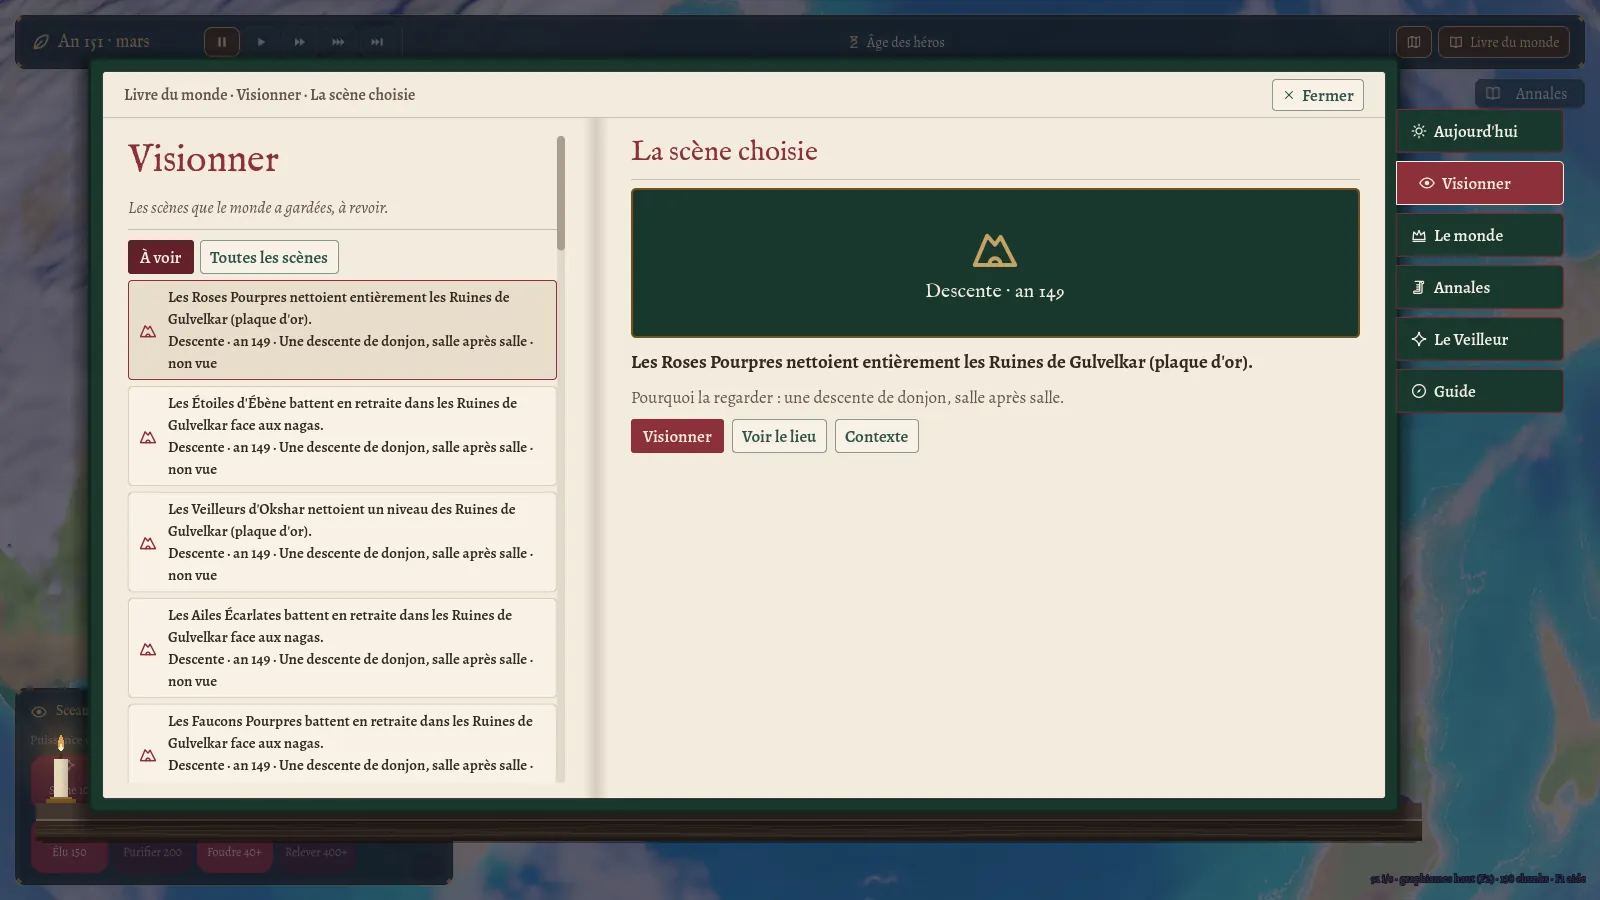The image size is (1600, 900).
Task: Pause the simulation with the pause button
Action: click(222, 42)
